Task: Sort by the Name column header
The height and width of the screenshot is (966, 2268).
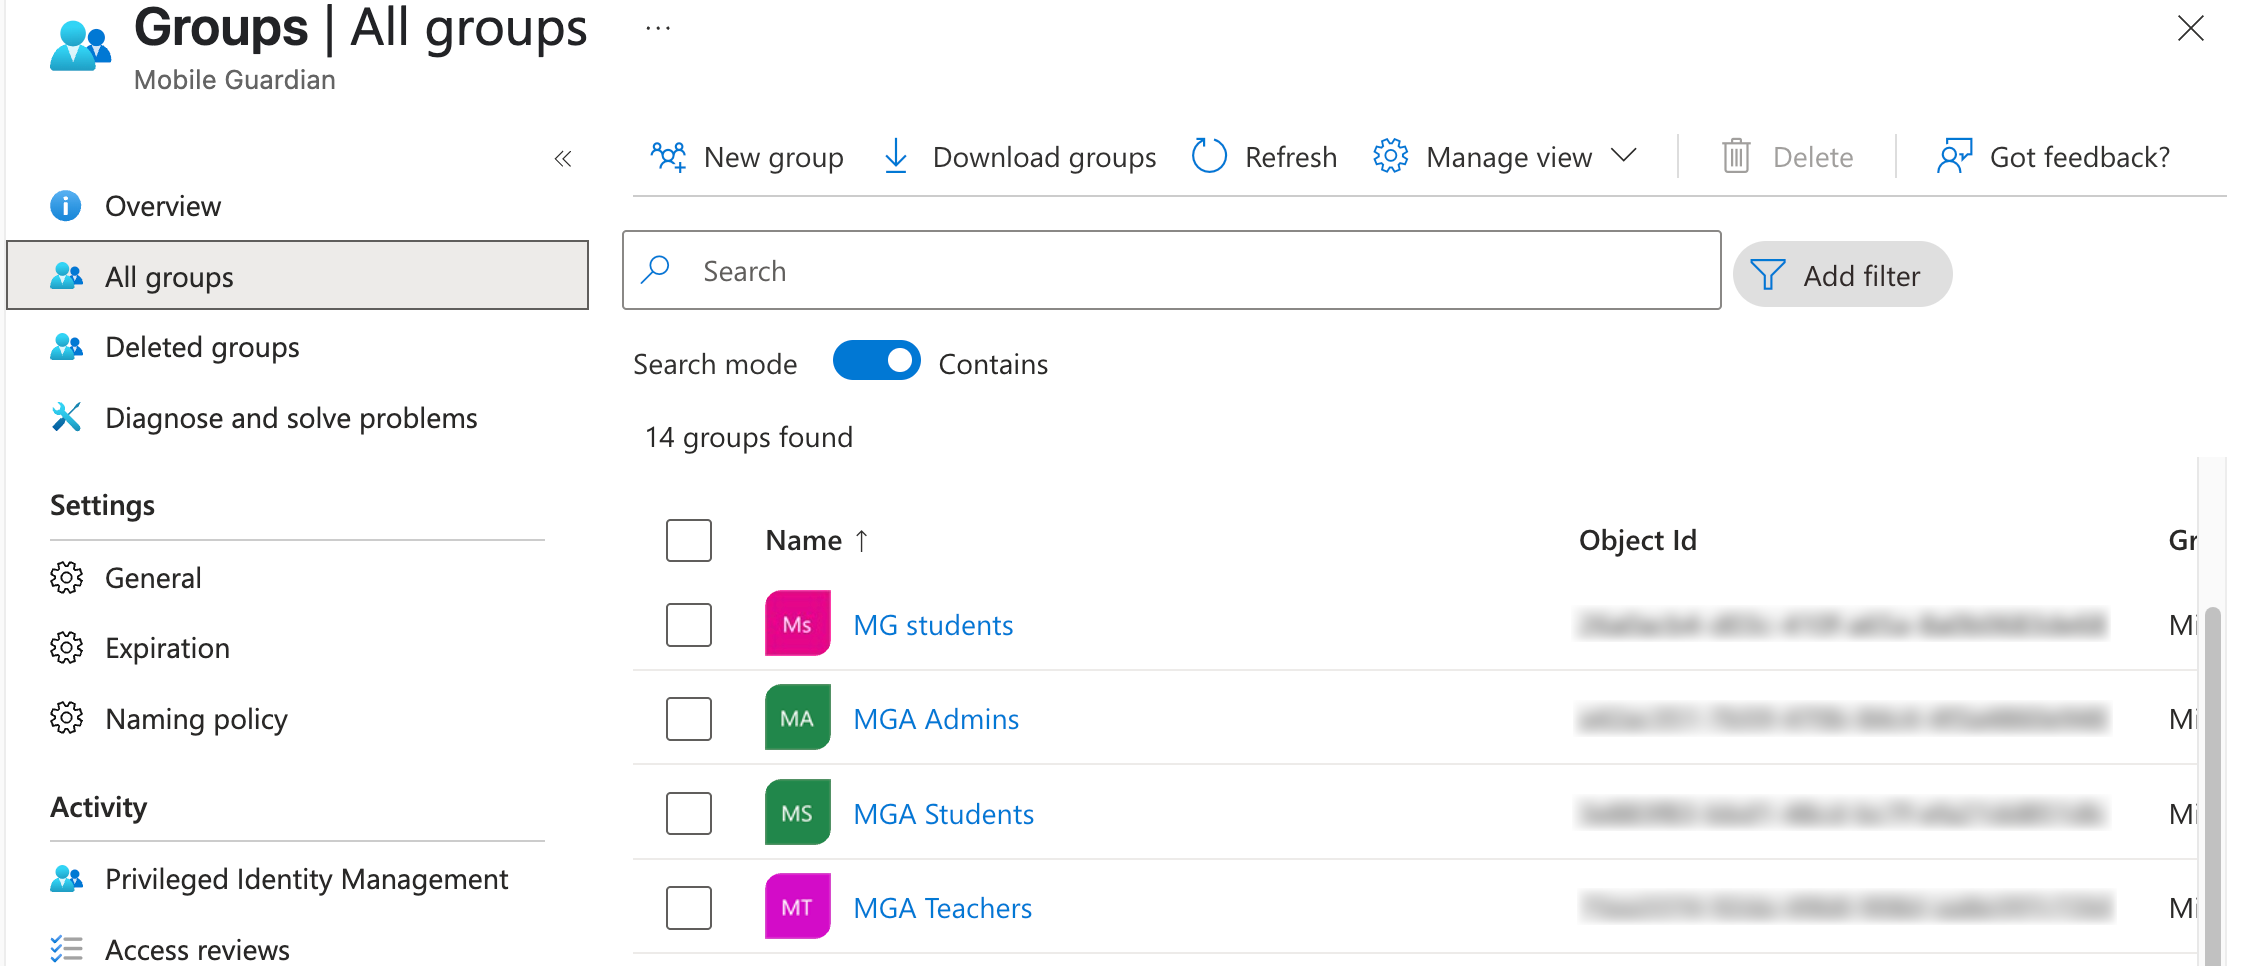Action: 803,540
